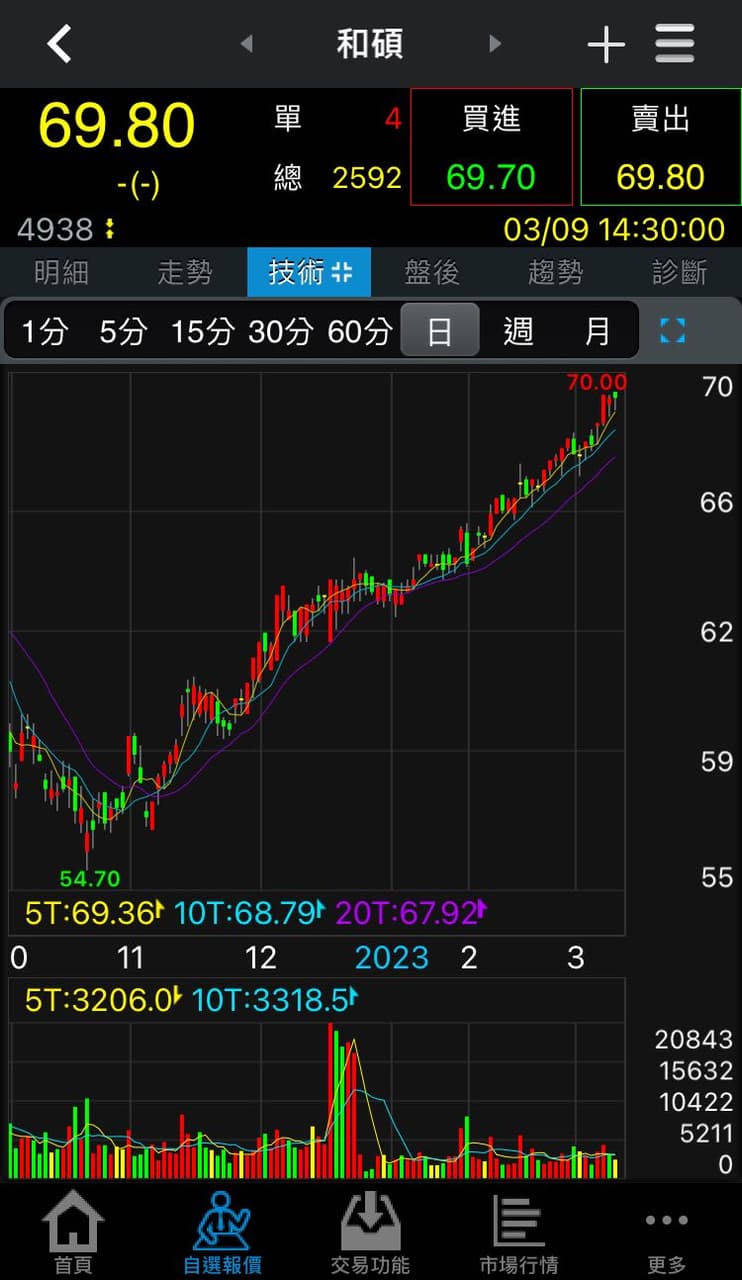This screenshot has height=1280, width=742.
Task: Switch to 趨勢 tab
Action: point(556,272)
